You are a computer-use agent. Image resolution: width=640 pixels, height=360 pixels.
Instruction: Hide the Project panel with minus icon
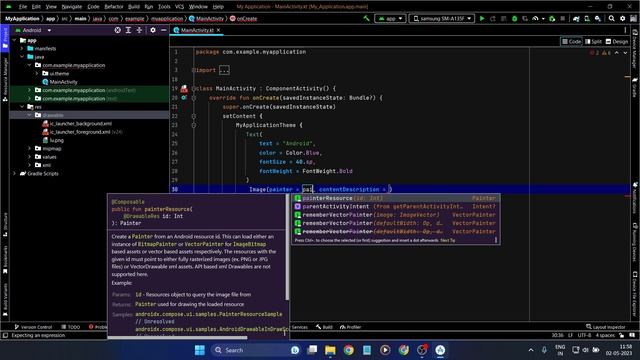pos(164,30)
